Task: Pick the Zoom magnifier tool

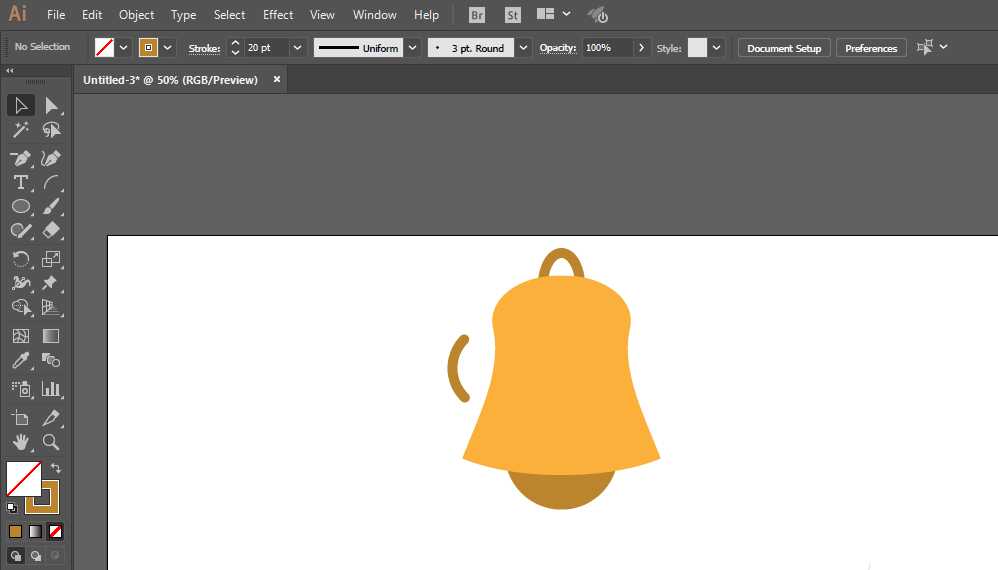Action: pyautogui.click(x=51, y=441)
